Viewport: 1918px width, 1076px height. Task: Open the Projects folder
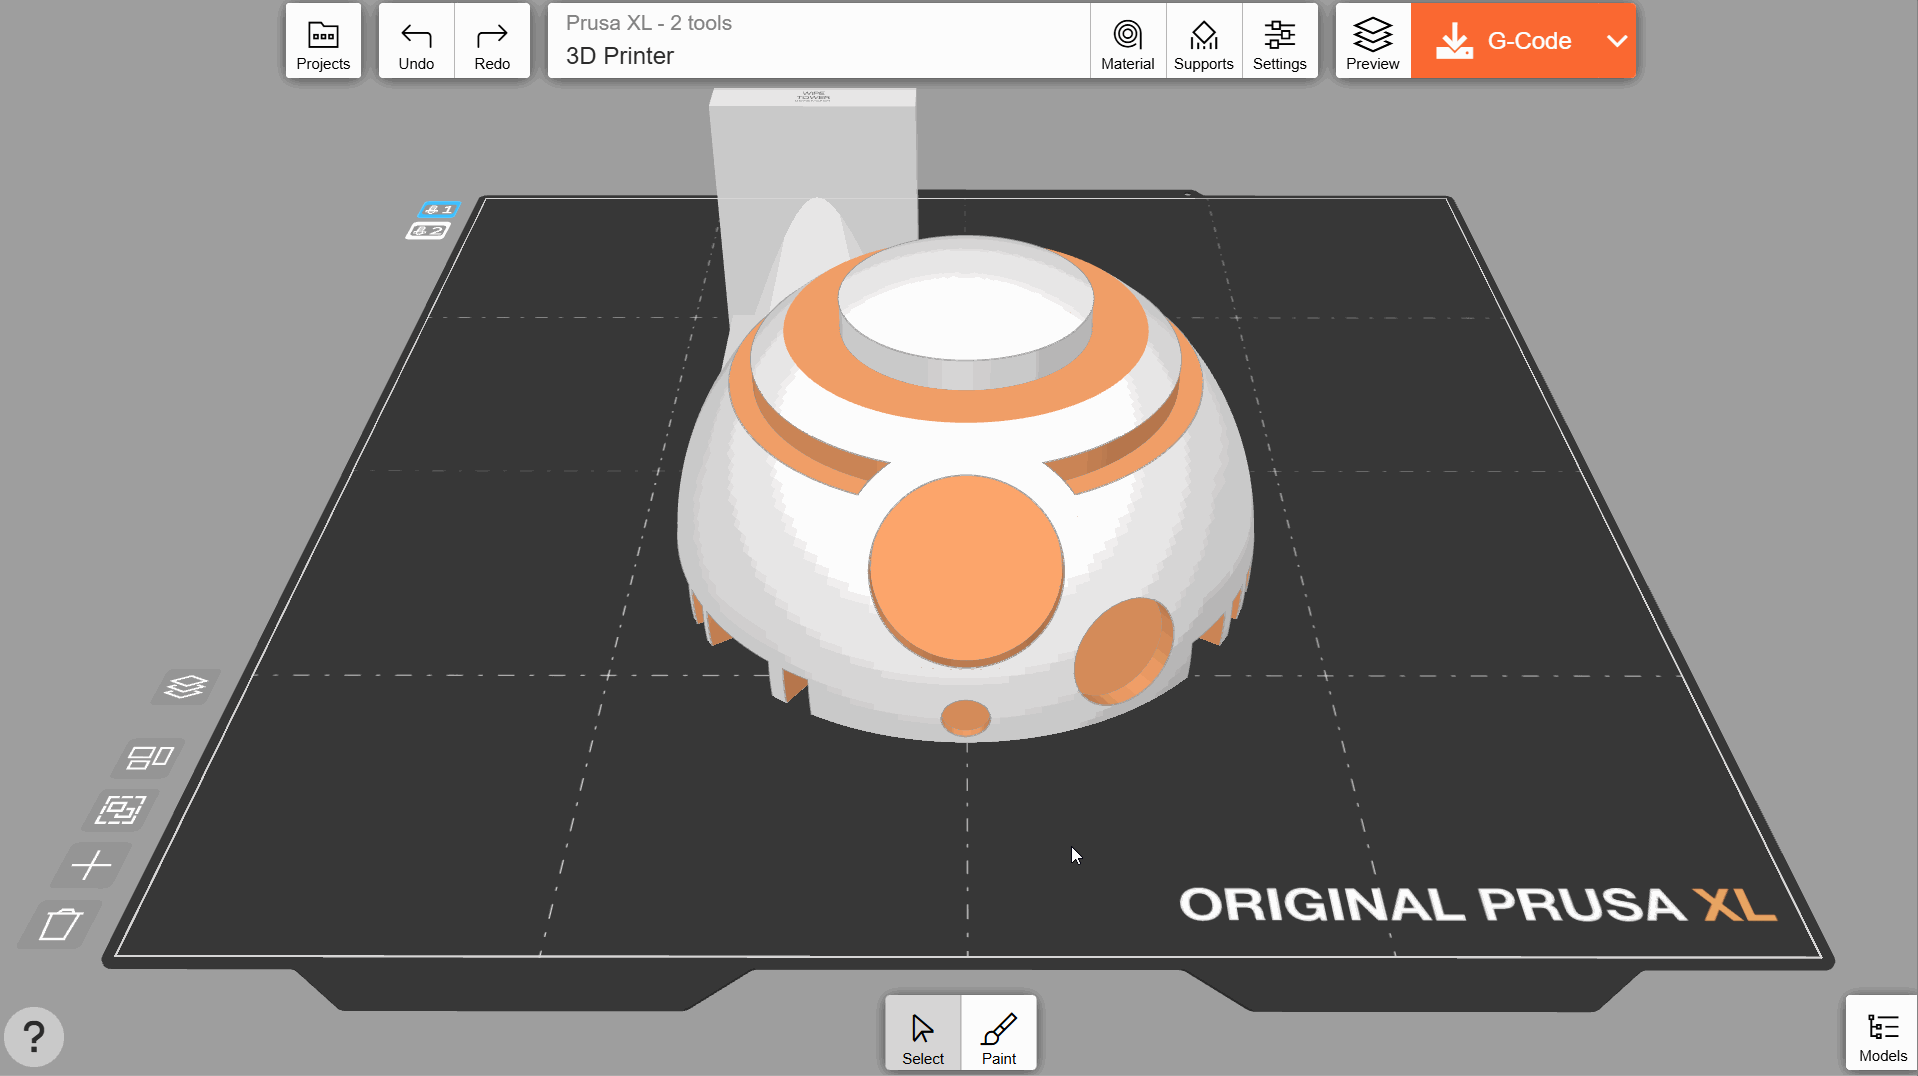coord(323,41)
